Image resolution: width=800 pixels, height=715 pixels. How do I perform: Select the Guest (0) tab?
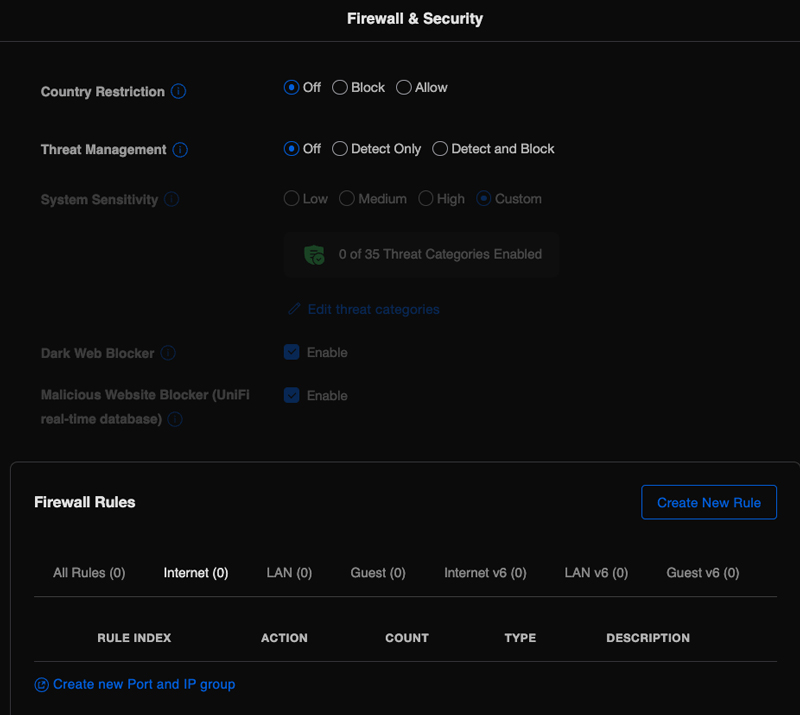click(378, 573)
